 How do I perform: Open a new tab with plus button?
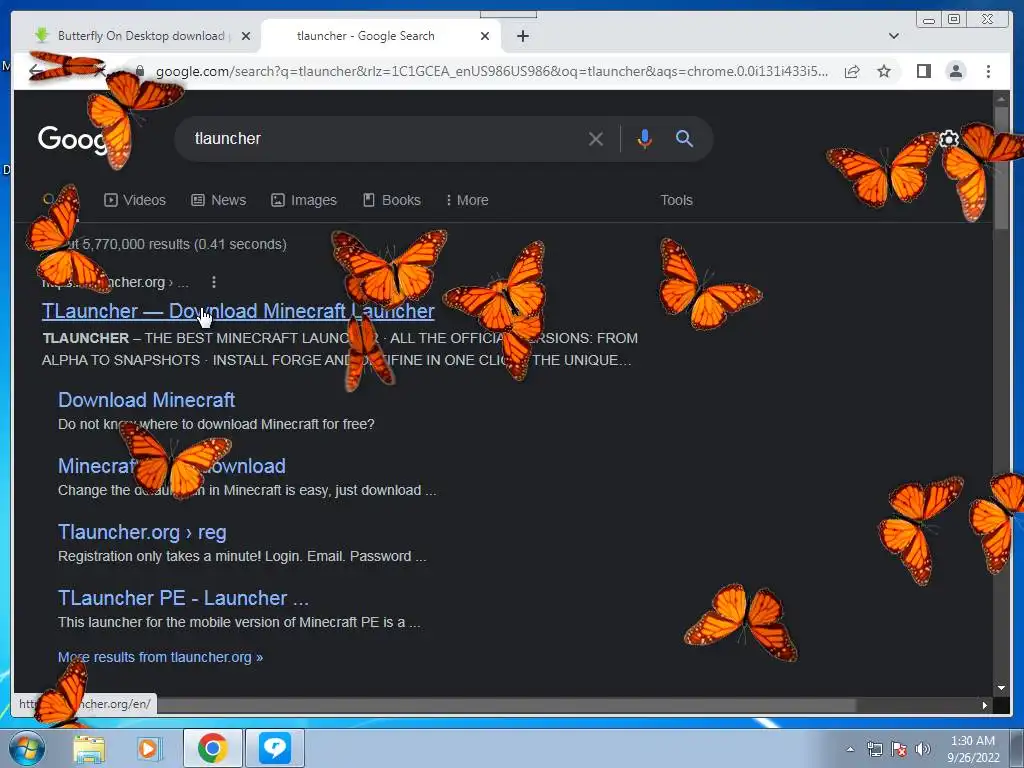[x=522, y=36]
